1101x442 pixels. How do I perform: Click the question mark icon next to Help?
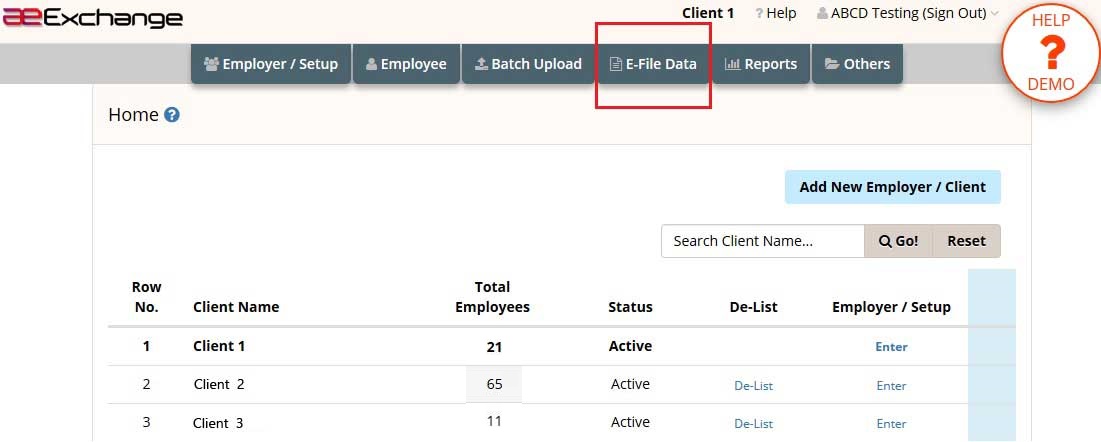(758, 13)
